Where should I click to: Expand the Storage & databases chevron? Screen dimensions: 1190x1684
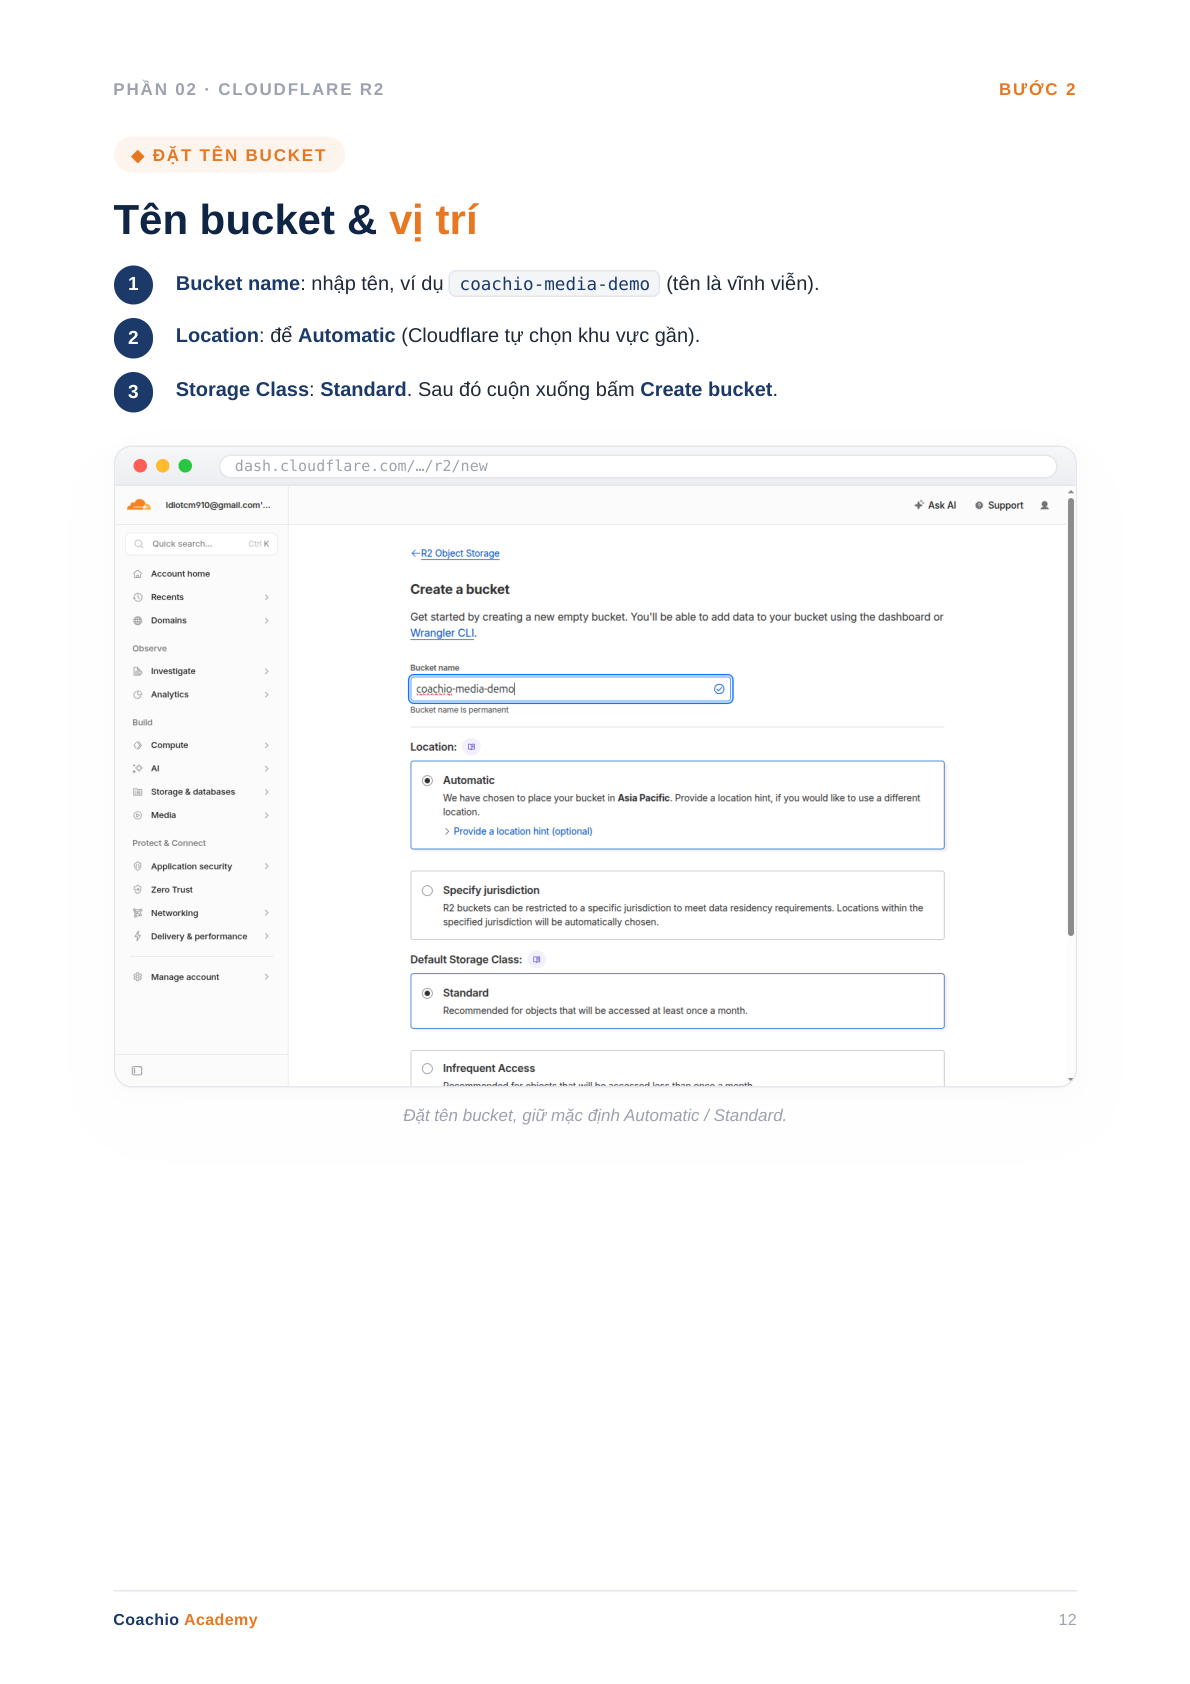tap(267, 792)
